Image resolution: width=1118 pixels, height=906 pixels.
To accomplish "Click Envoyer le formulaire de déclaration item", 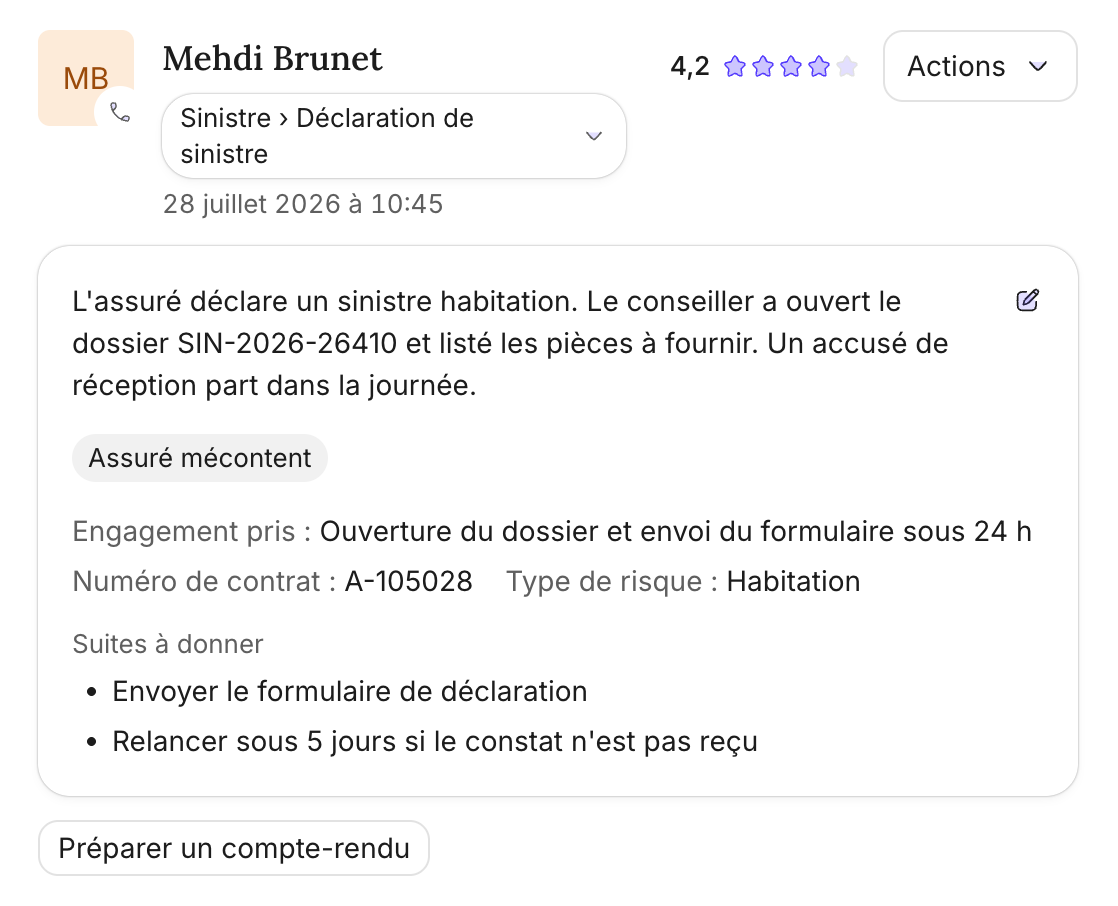I will click(349, 691).
